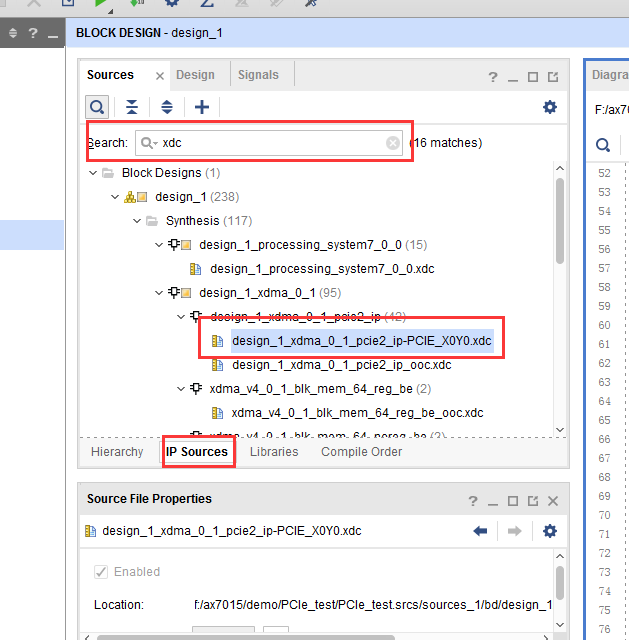Viewport: 629px width, 640px height.
Task: Open Sources panel settings gear
Action: [x=550, y=107]
